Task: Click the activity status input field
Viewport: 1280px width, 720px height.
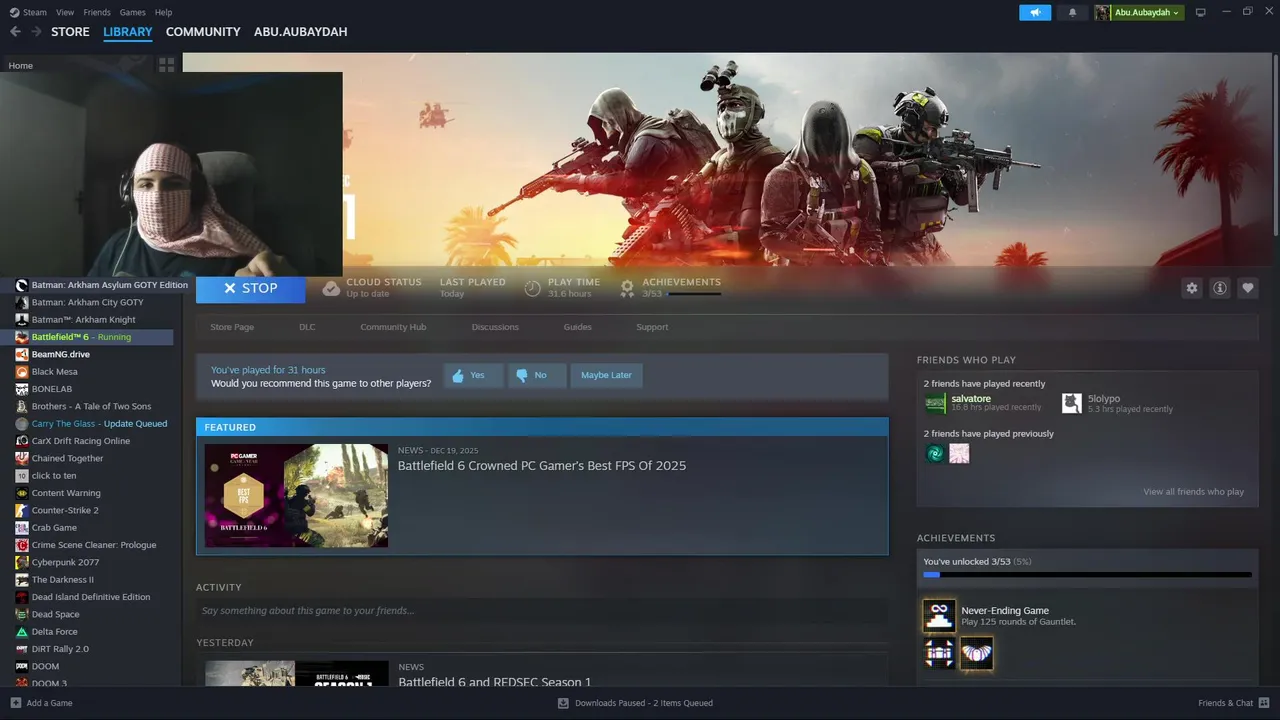Action: coord(541,610)
